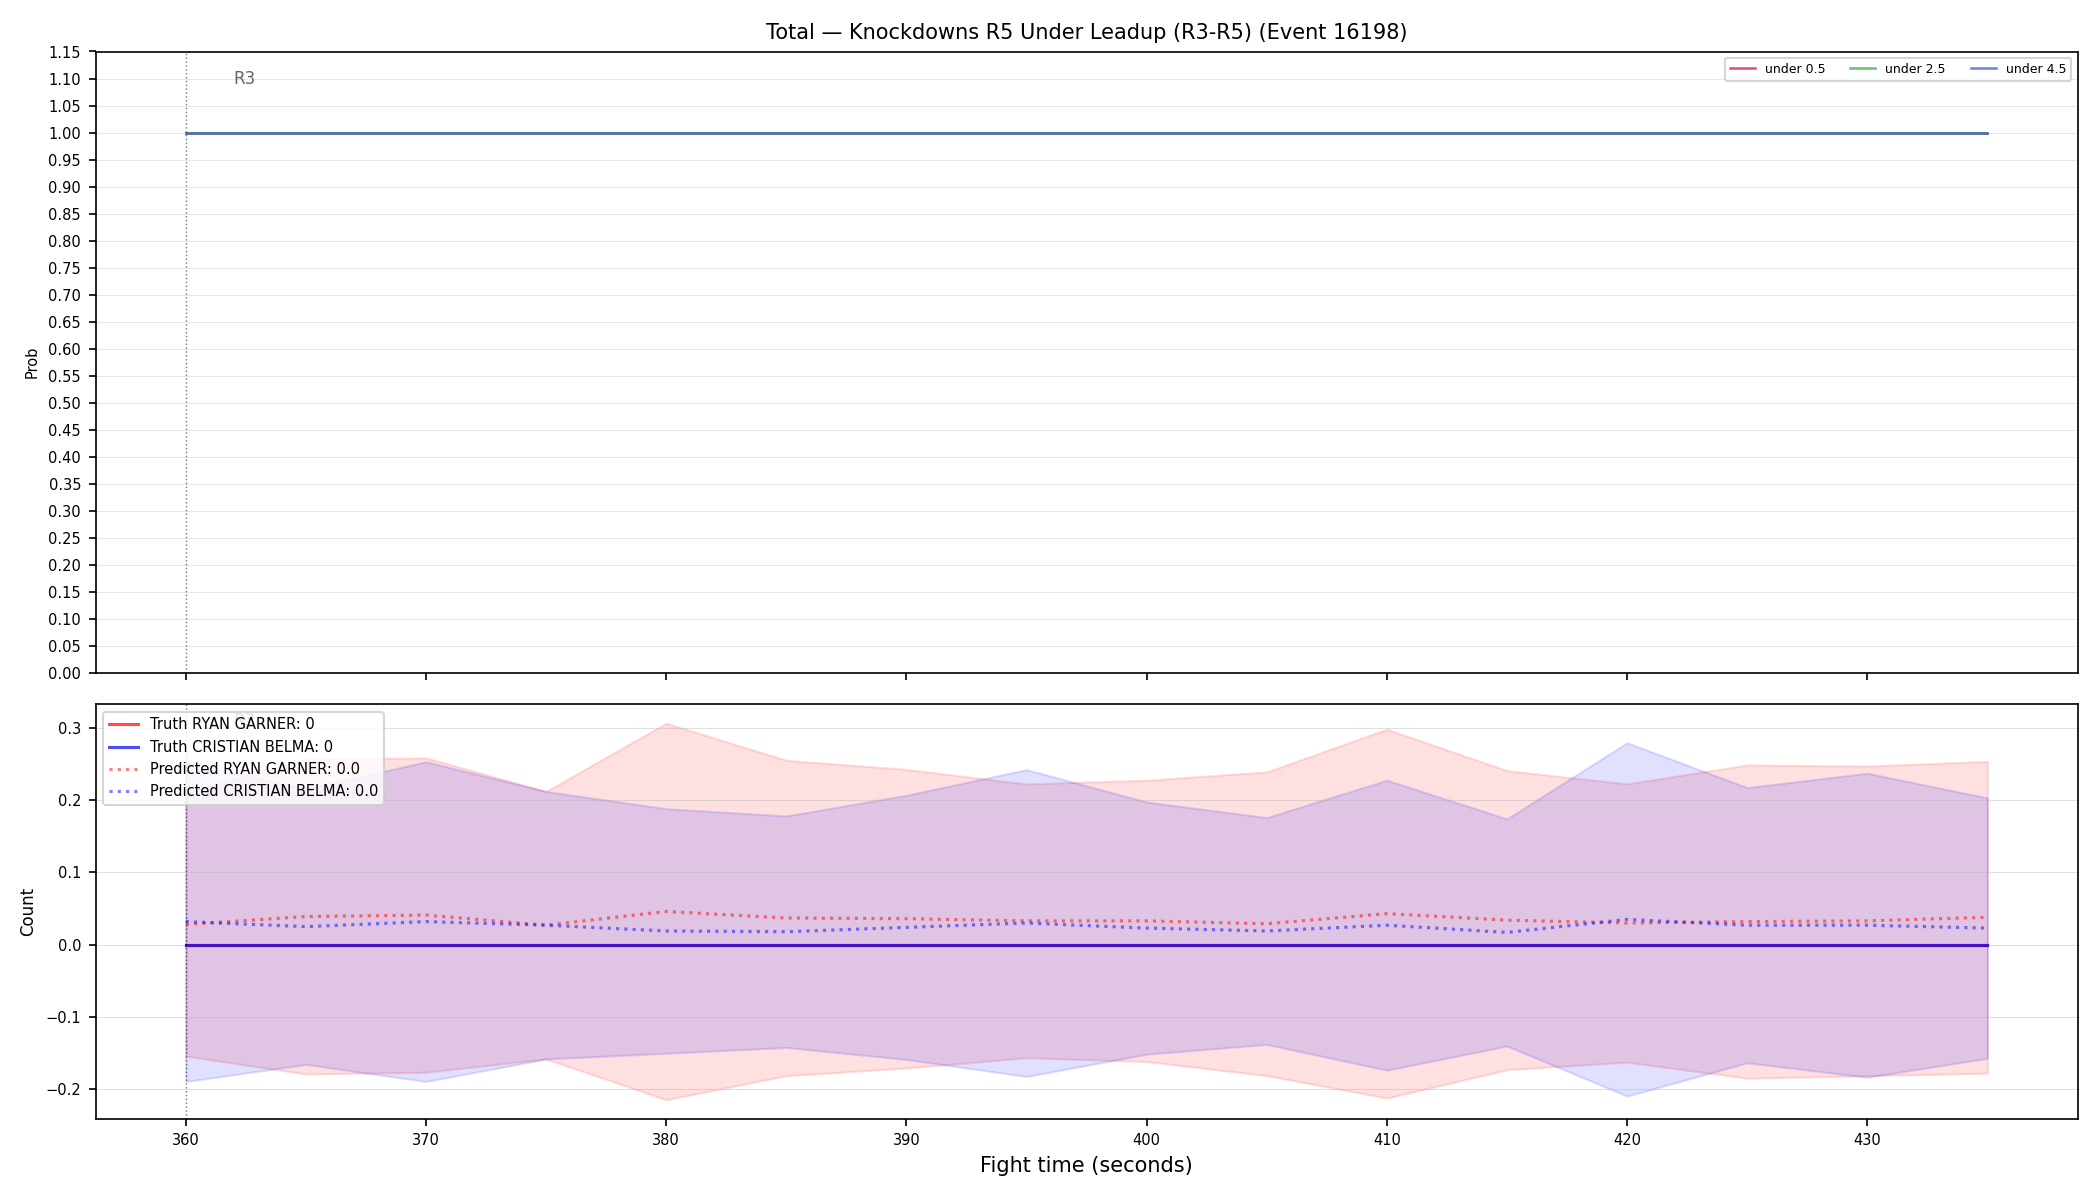2100x1200 pixels.
Task: Click the red 'under 0.5' legend line swatch
Action: [1743, 69]
